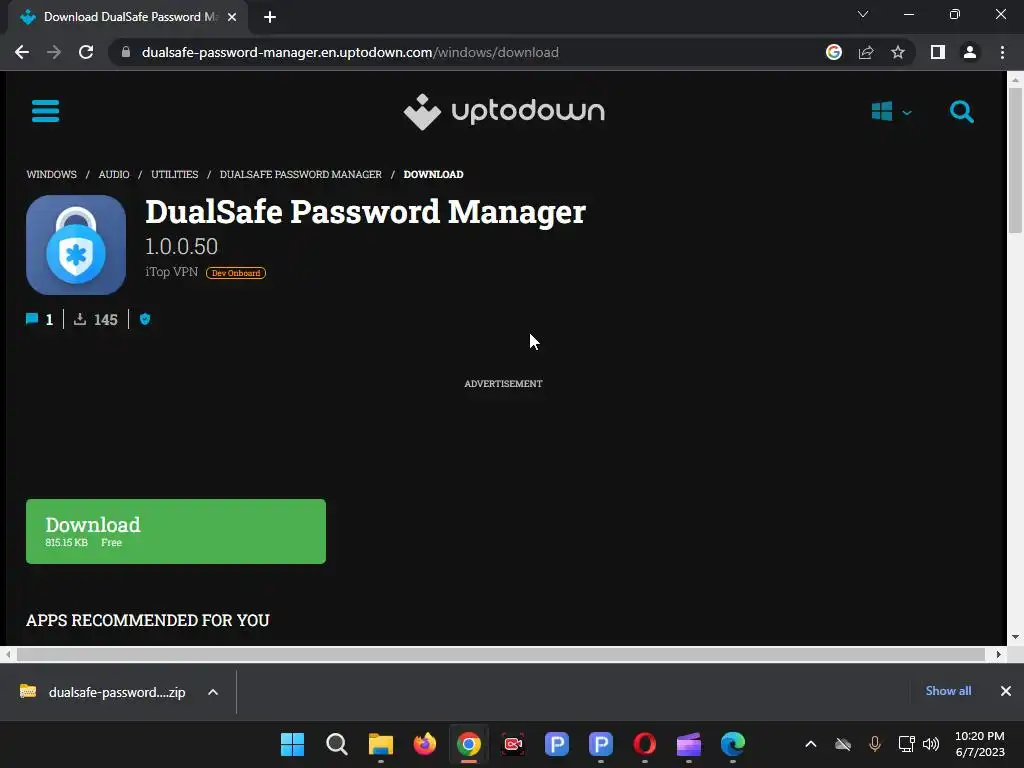
Task: Open the site search magnifier
Action: coord(961,112)
